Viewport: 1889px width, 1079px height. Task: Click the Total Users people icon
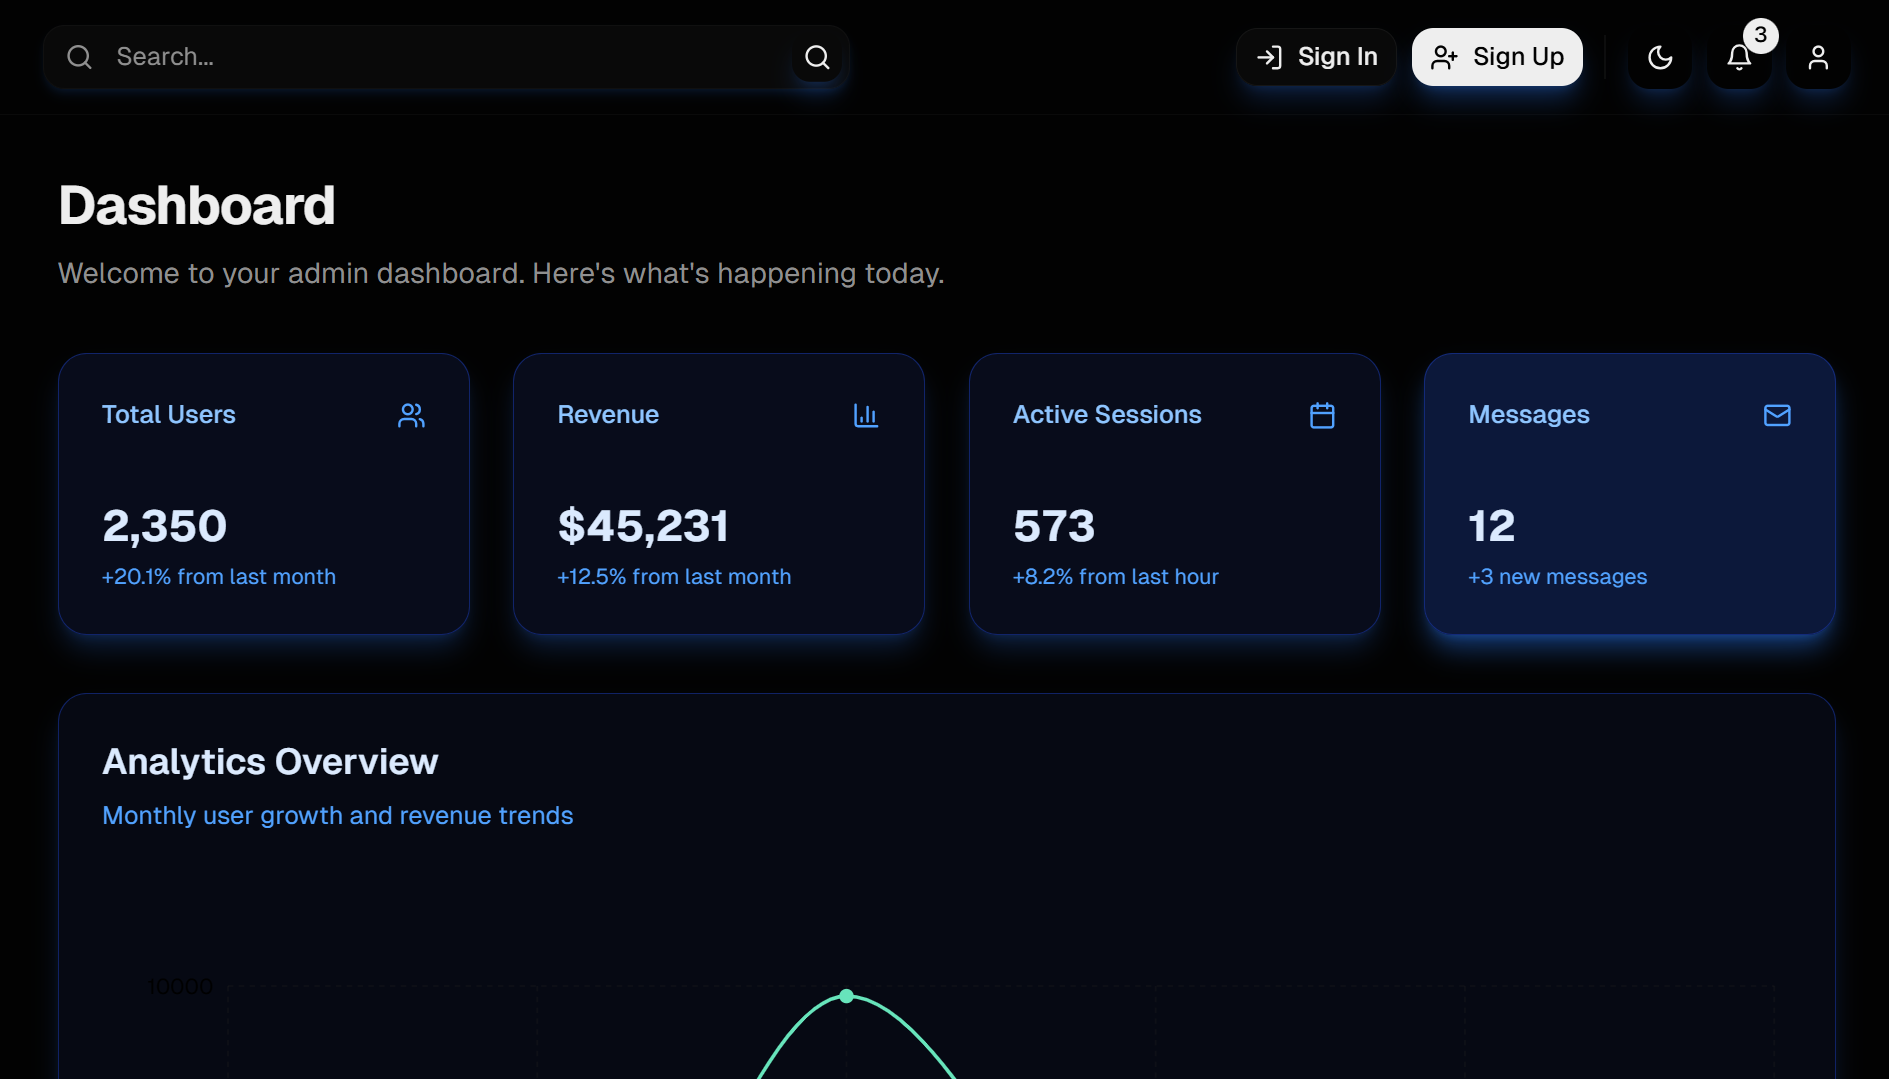(x=411, y=415)
